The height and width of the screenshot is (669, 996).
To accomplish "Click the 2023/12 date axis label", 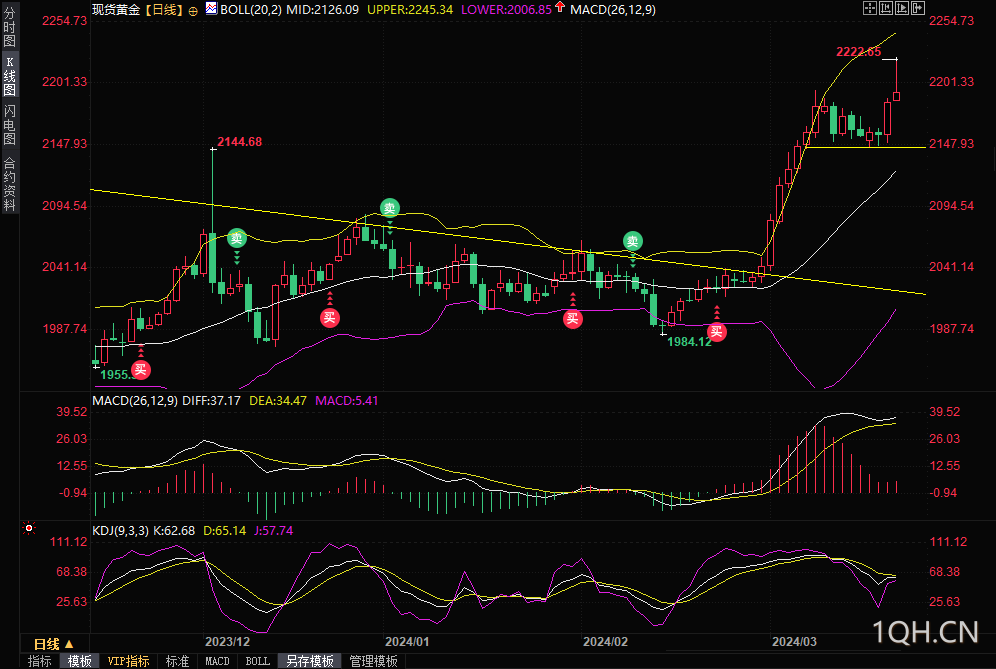I will [227, 642].
